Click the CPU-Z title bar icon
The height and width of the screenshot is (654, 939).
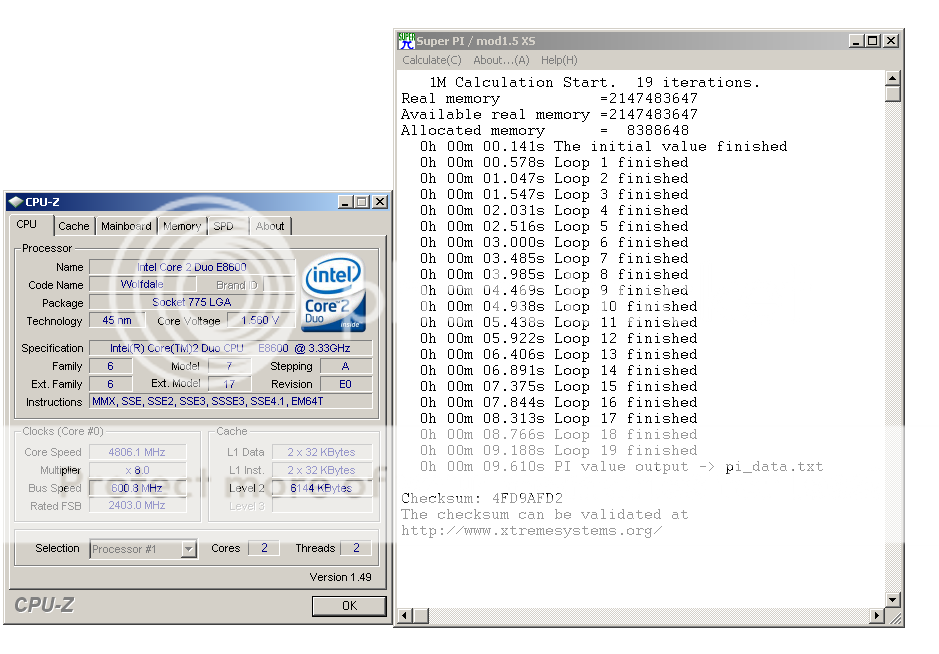tap(16, 202)
